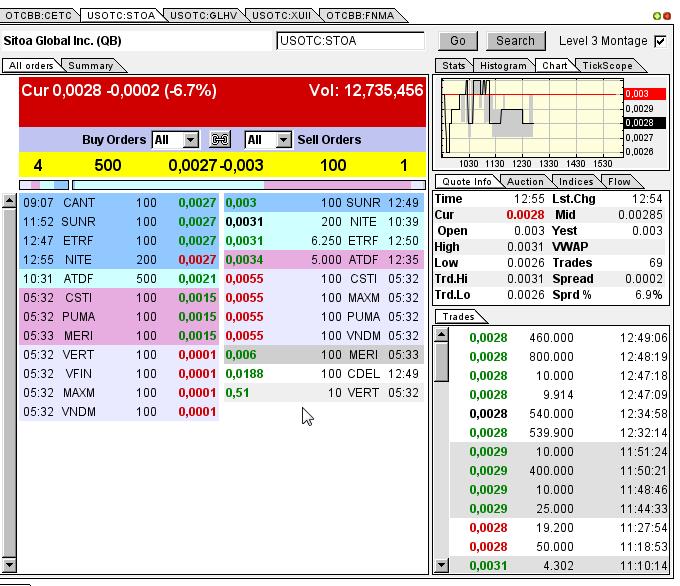Click the price chart thumbnail

coord(530,116)
